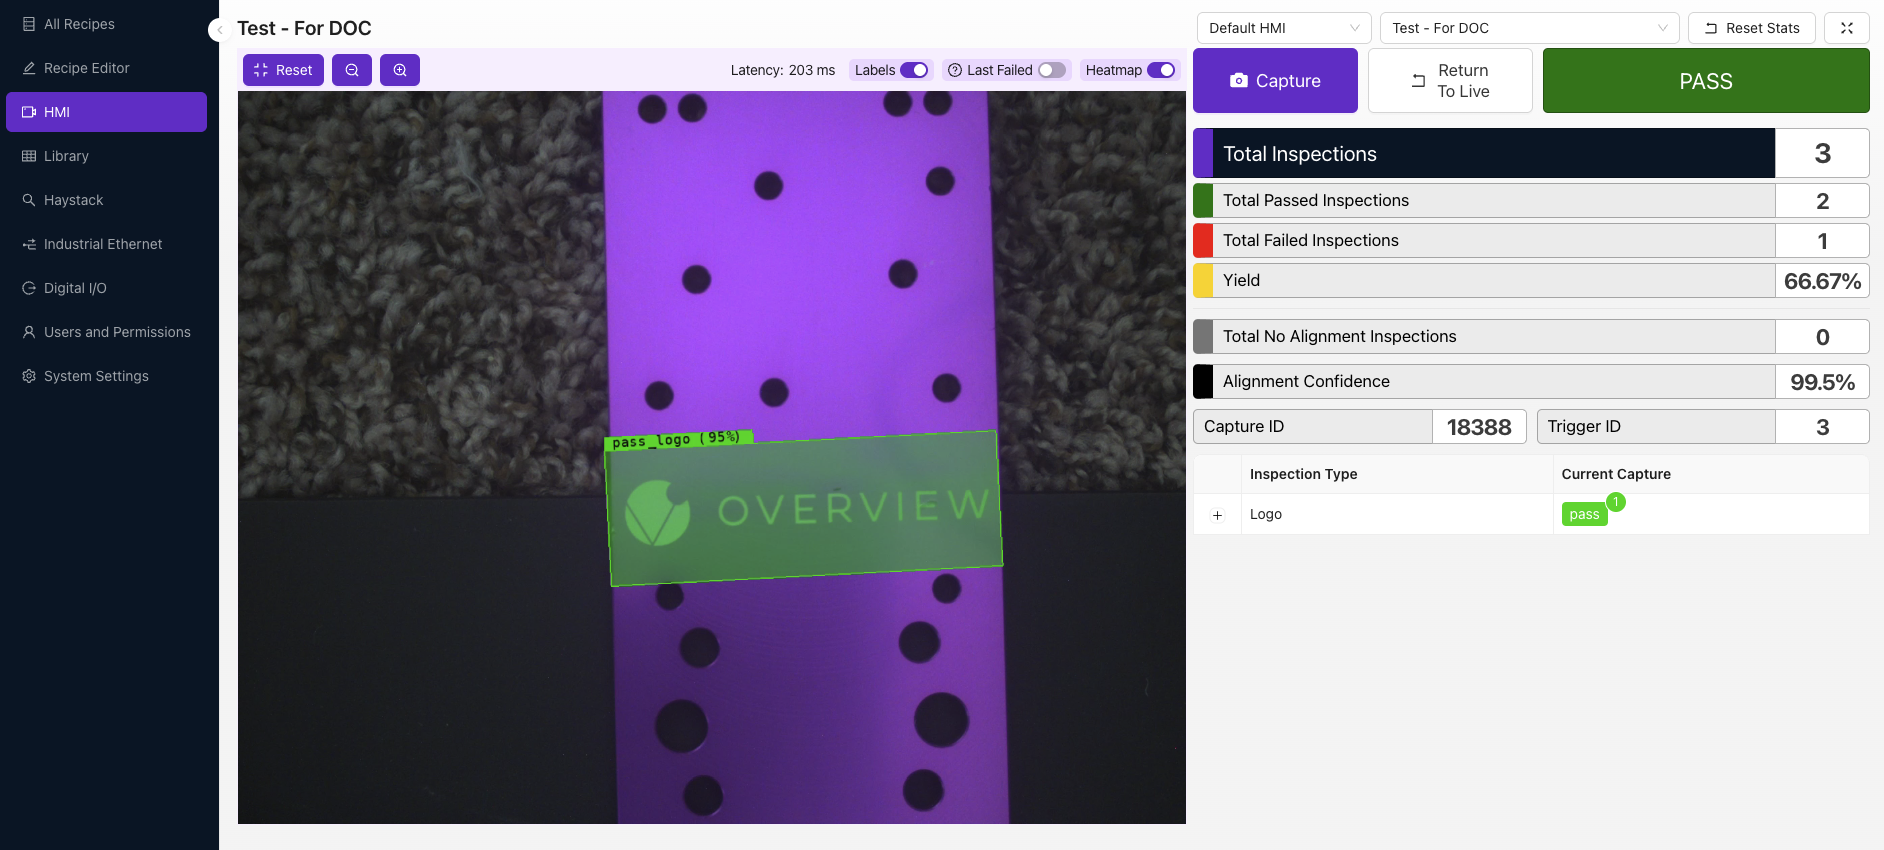This screenshot has width=1884, height=850.
Task: Open Haystack from the sidebar
Action: [73, 200]
